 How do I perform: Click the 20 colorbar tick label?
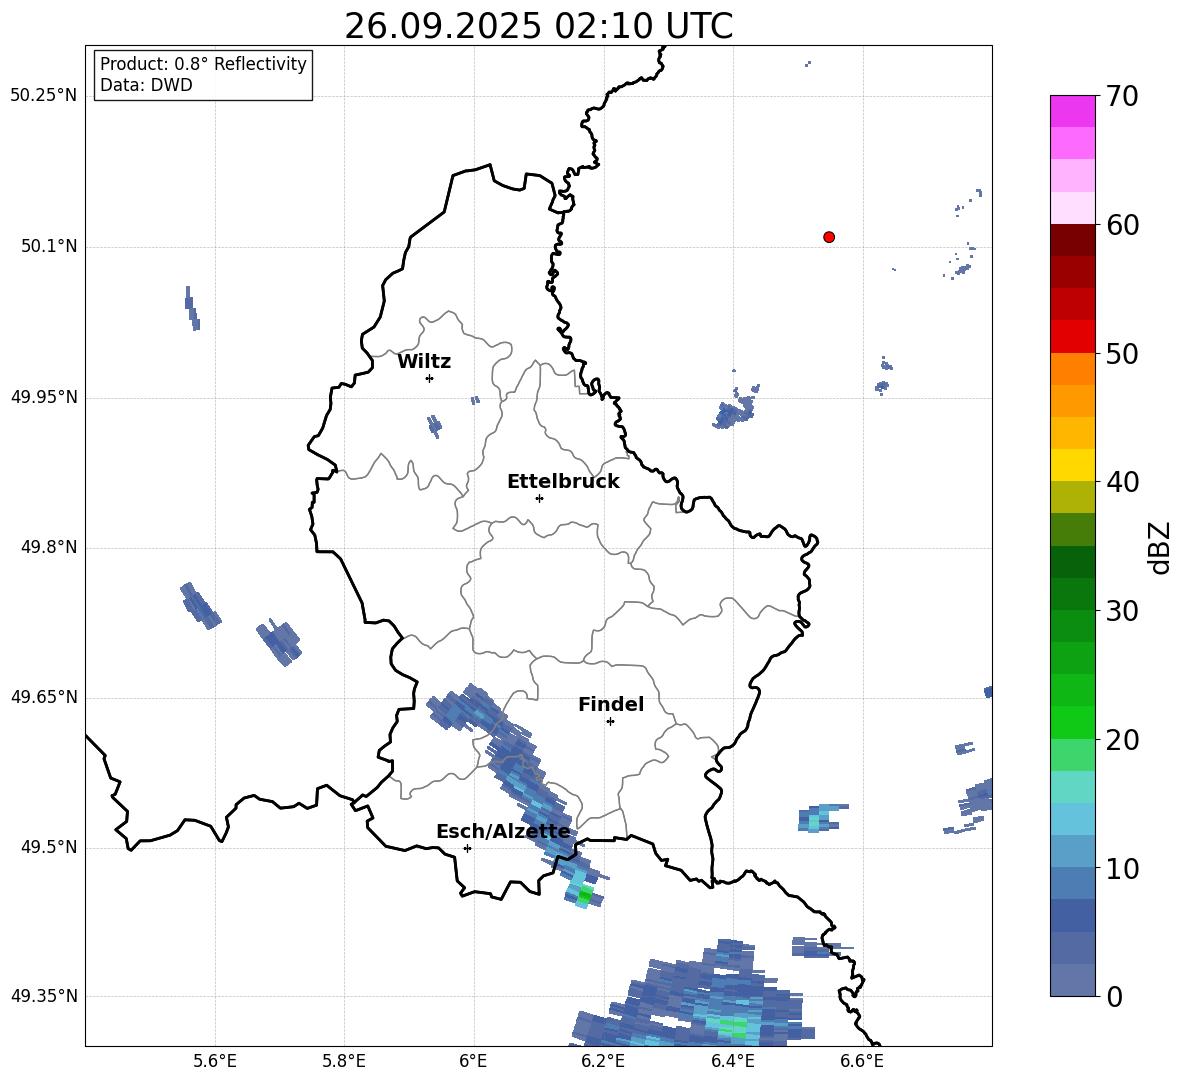click(x=1121, y=740)
